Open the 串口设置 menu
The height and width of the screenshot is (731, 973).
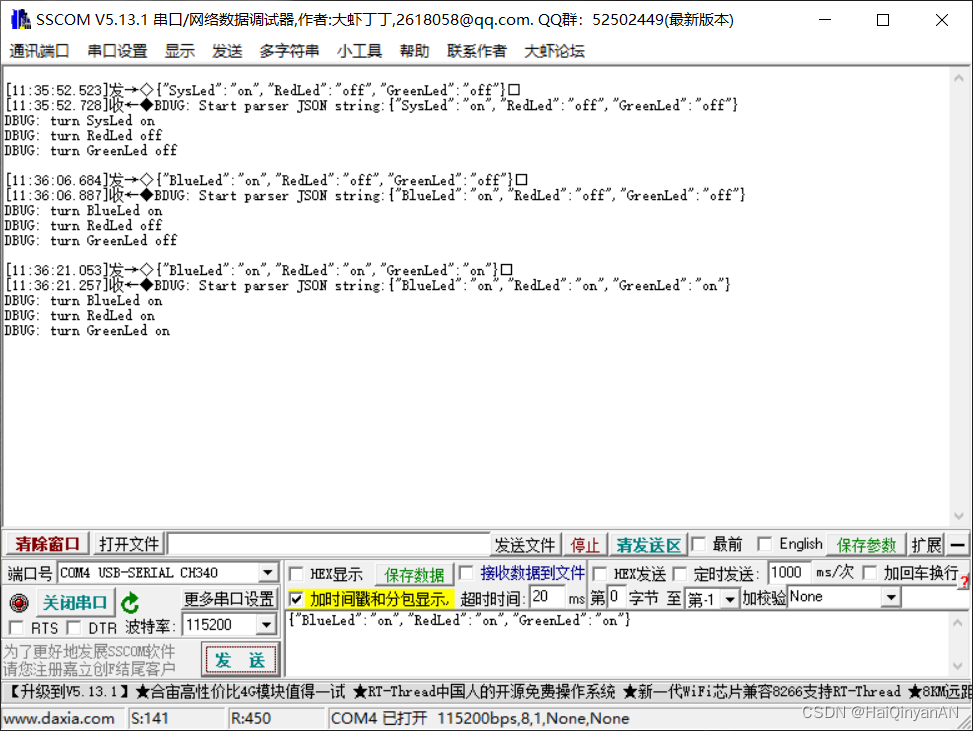(x=116, y=51)
